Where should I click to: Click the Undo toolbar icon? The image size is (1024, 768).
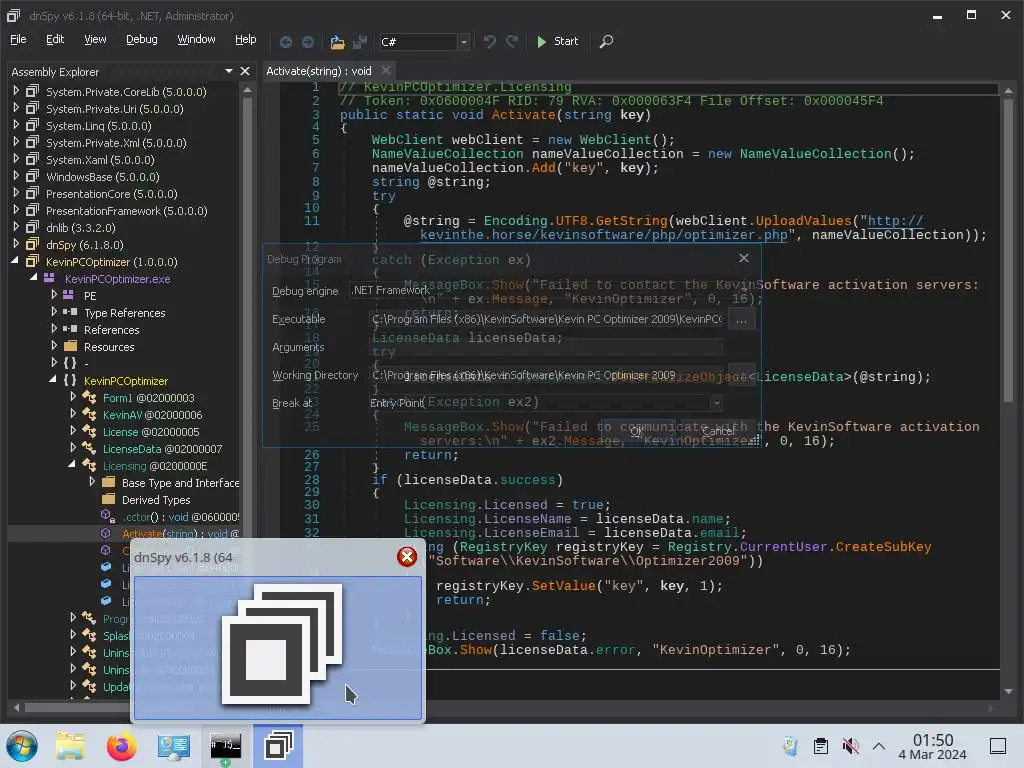(x=489, y=42)
